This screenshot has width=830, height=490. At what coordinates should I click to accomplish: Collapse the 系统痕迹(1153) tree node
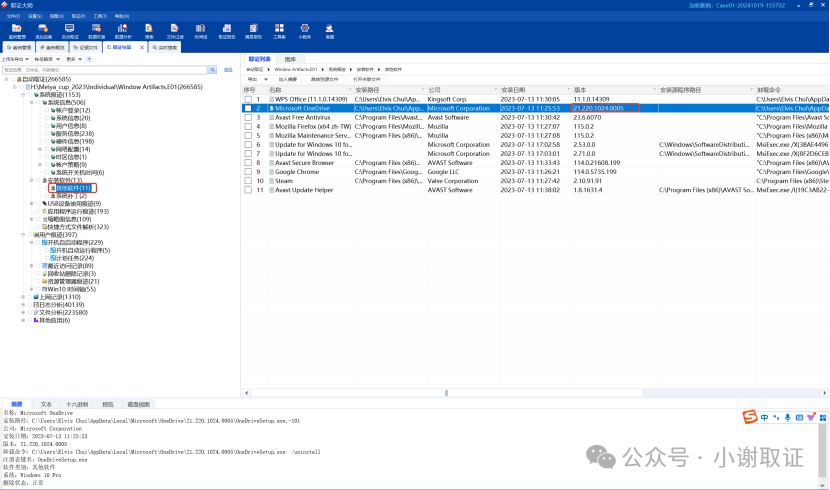pyautogui.click(x=23, y=95)
